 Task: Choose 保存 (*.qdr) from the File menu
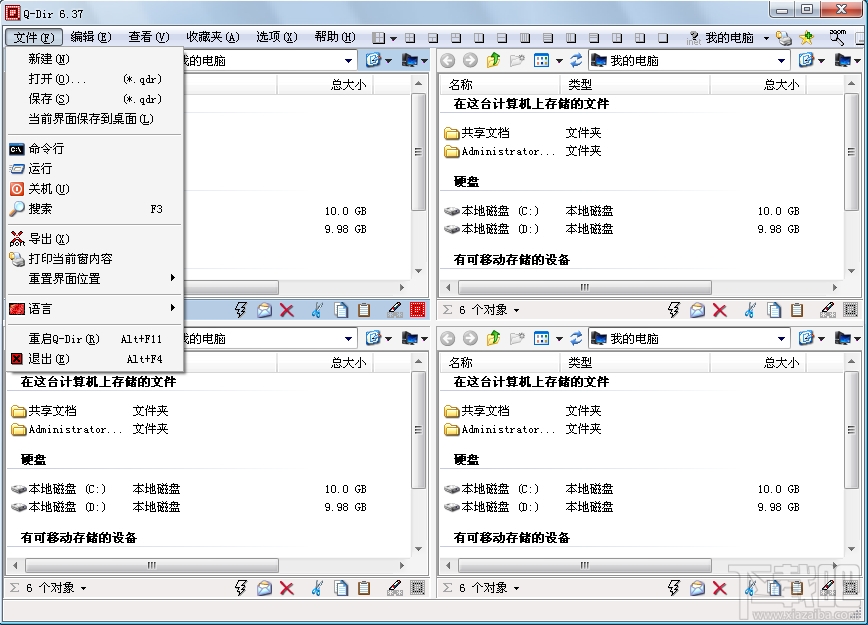[x=95, y=99]
